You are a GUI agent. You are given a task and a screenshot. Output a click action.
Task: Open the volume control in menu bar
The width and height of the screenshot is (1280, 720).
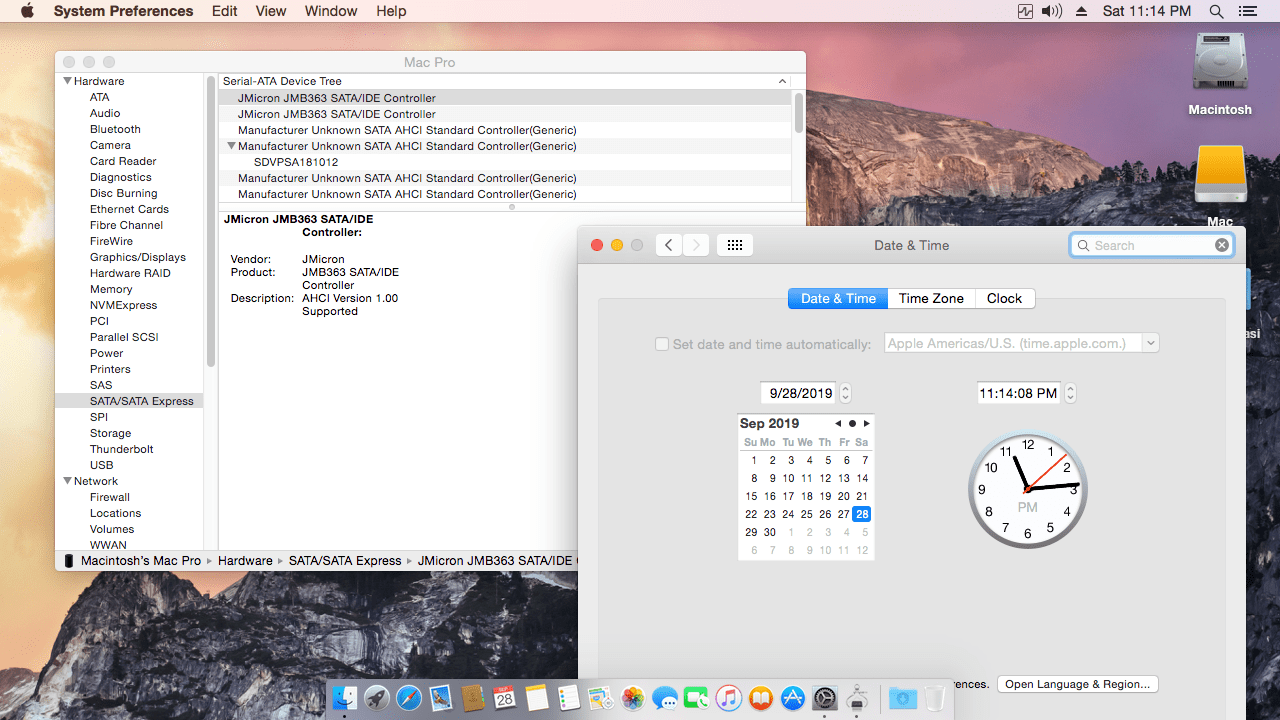tap(1052, 11)
